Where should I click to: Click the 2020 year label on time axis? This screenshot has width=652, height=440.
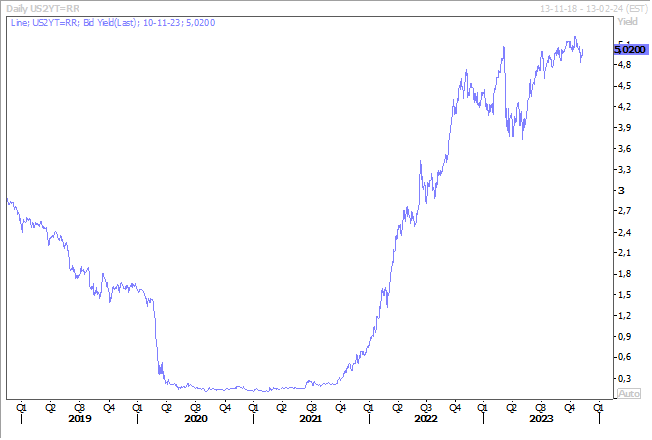pyautogui.click(x=196, y=418)
